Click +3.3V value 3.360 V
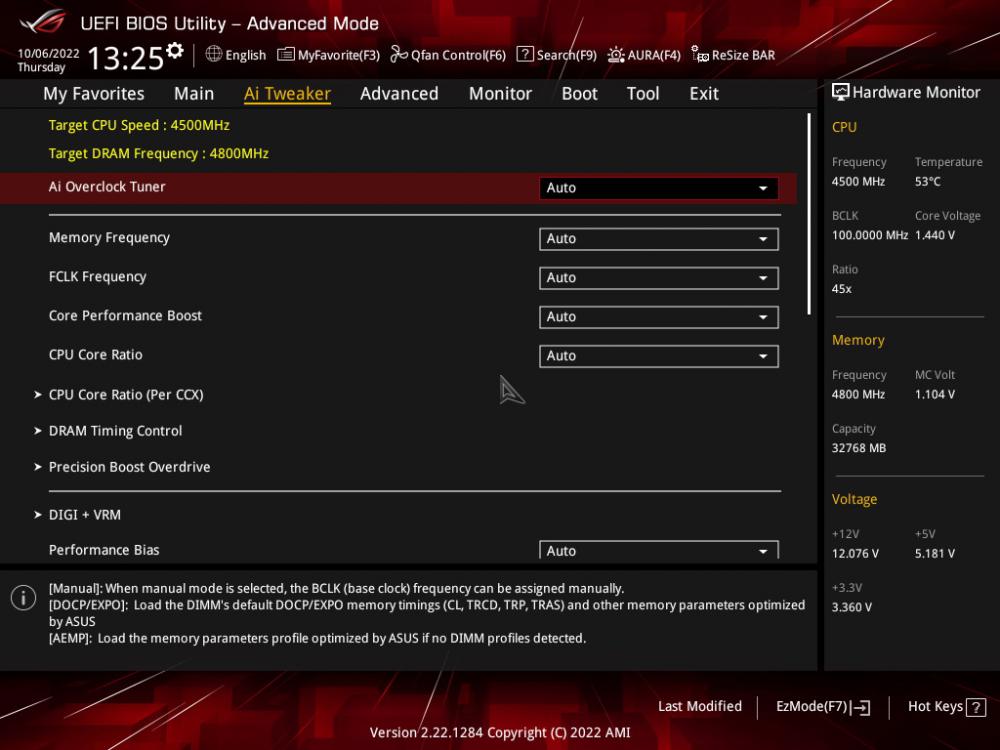 click(851, 607)
